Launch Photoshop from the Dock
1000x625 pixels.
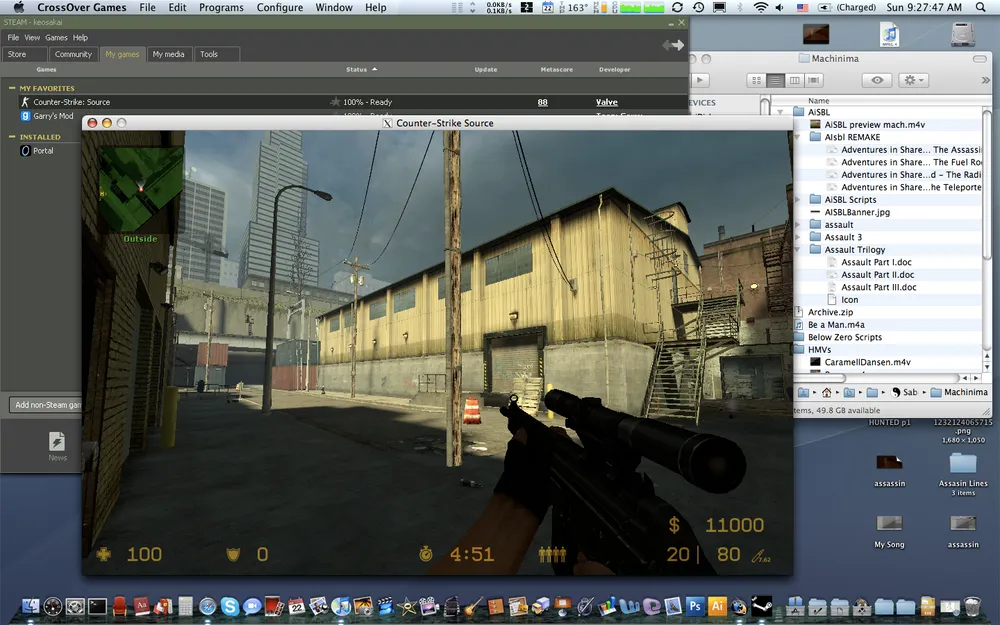[695, 605]
